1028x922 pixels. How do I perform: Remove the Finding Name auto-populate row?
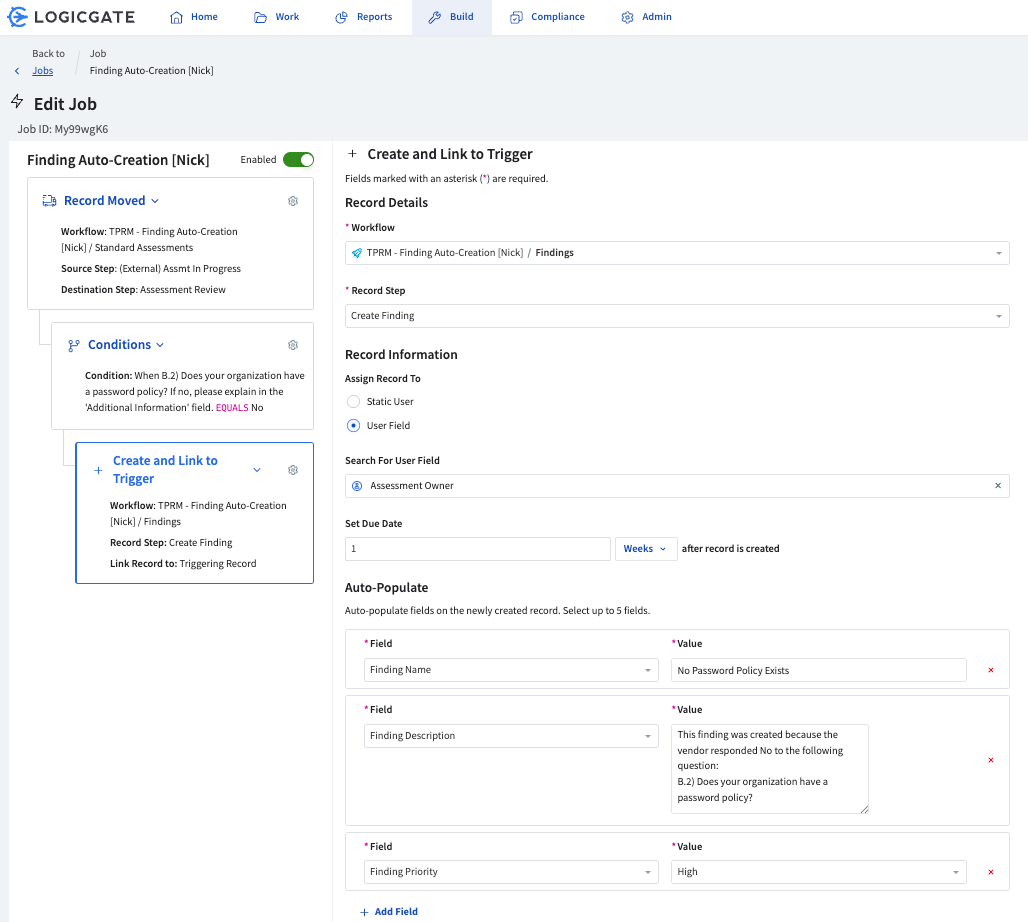990,670
